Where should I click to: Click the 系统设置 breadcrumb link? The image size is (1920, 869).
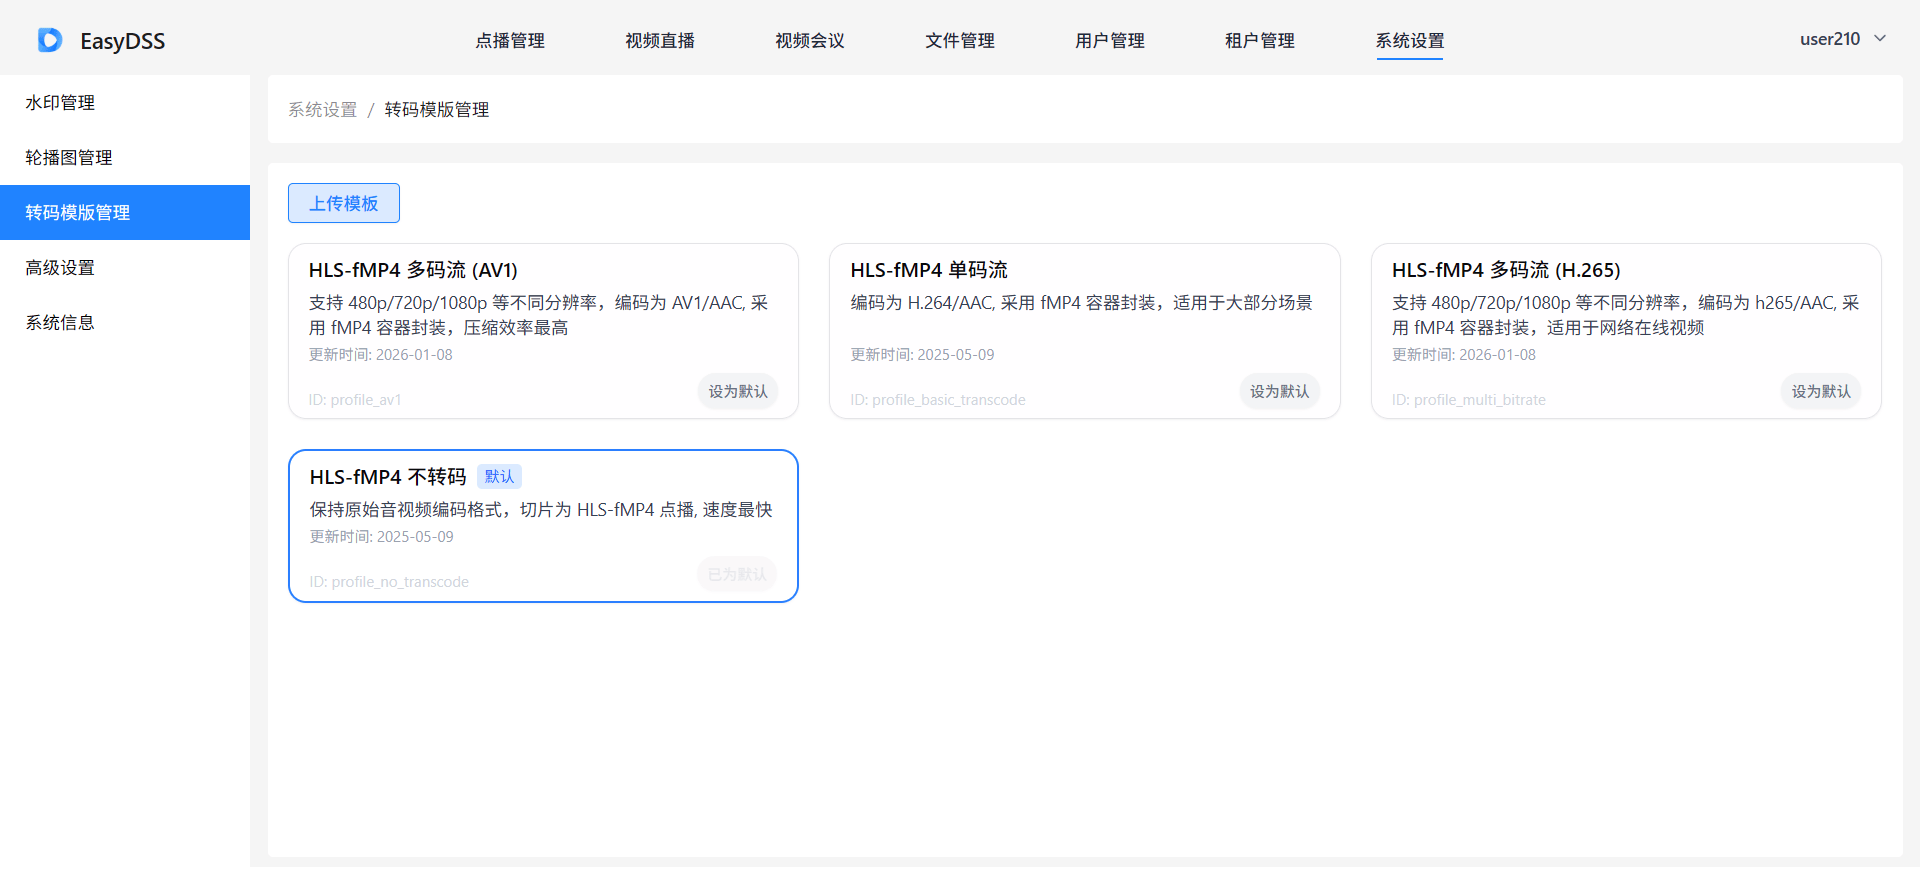pyautogui.click(x=322, y=110)
